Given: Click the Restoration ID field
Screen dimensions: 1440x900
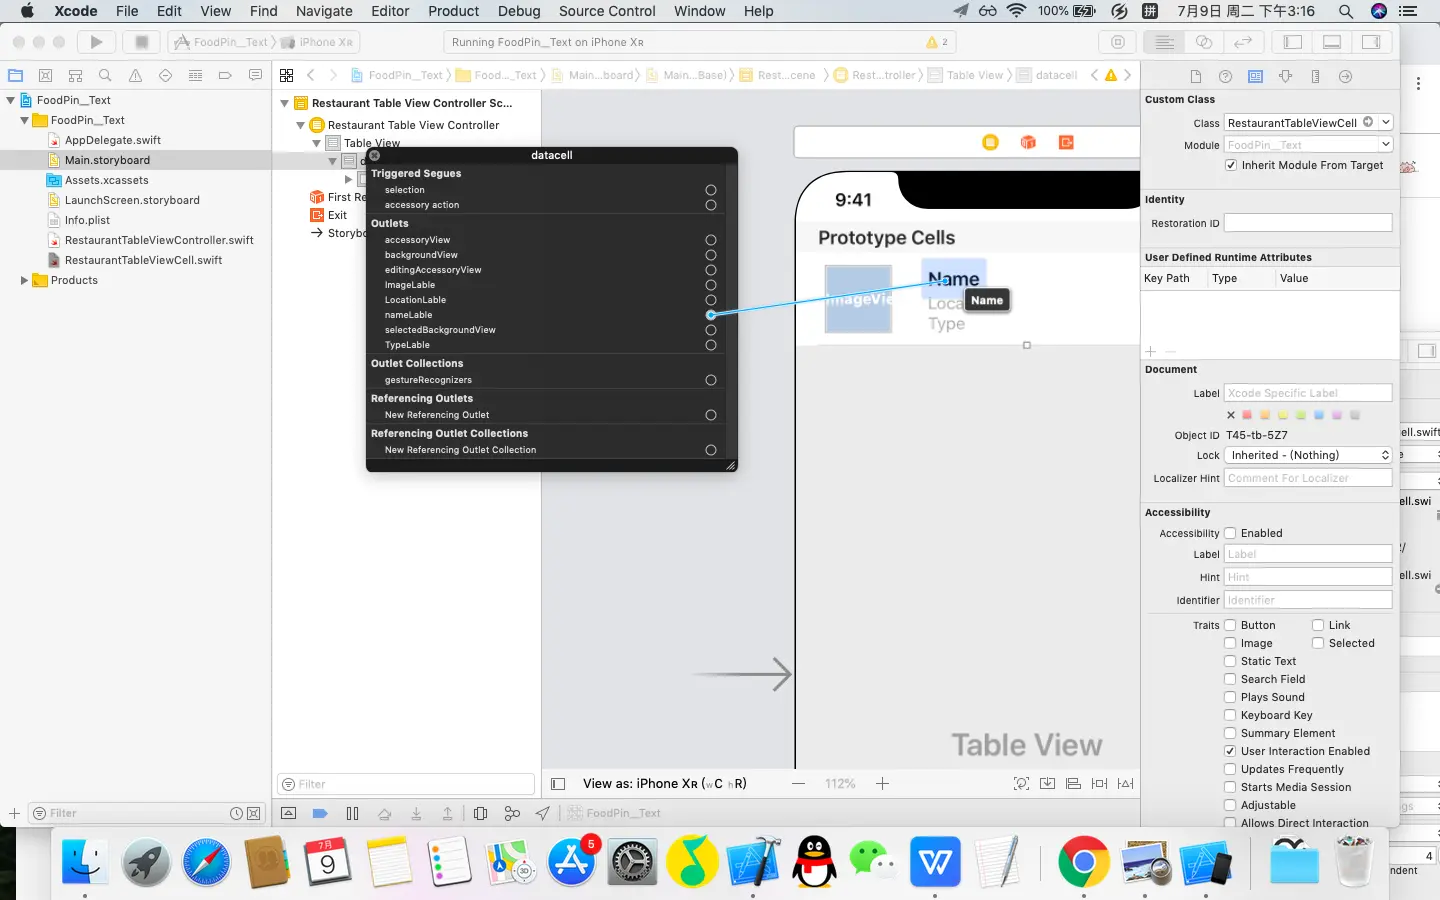Looking at the screenshot, I should pyautogui.click(x=1309, y=223).
